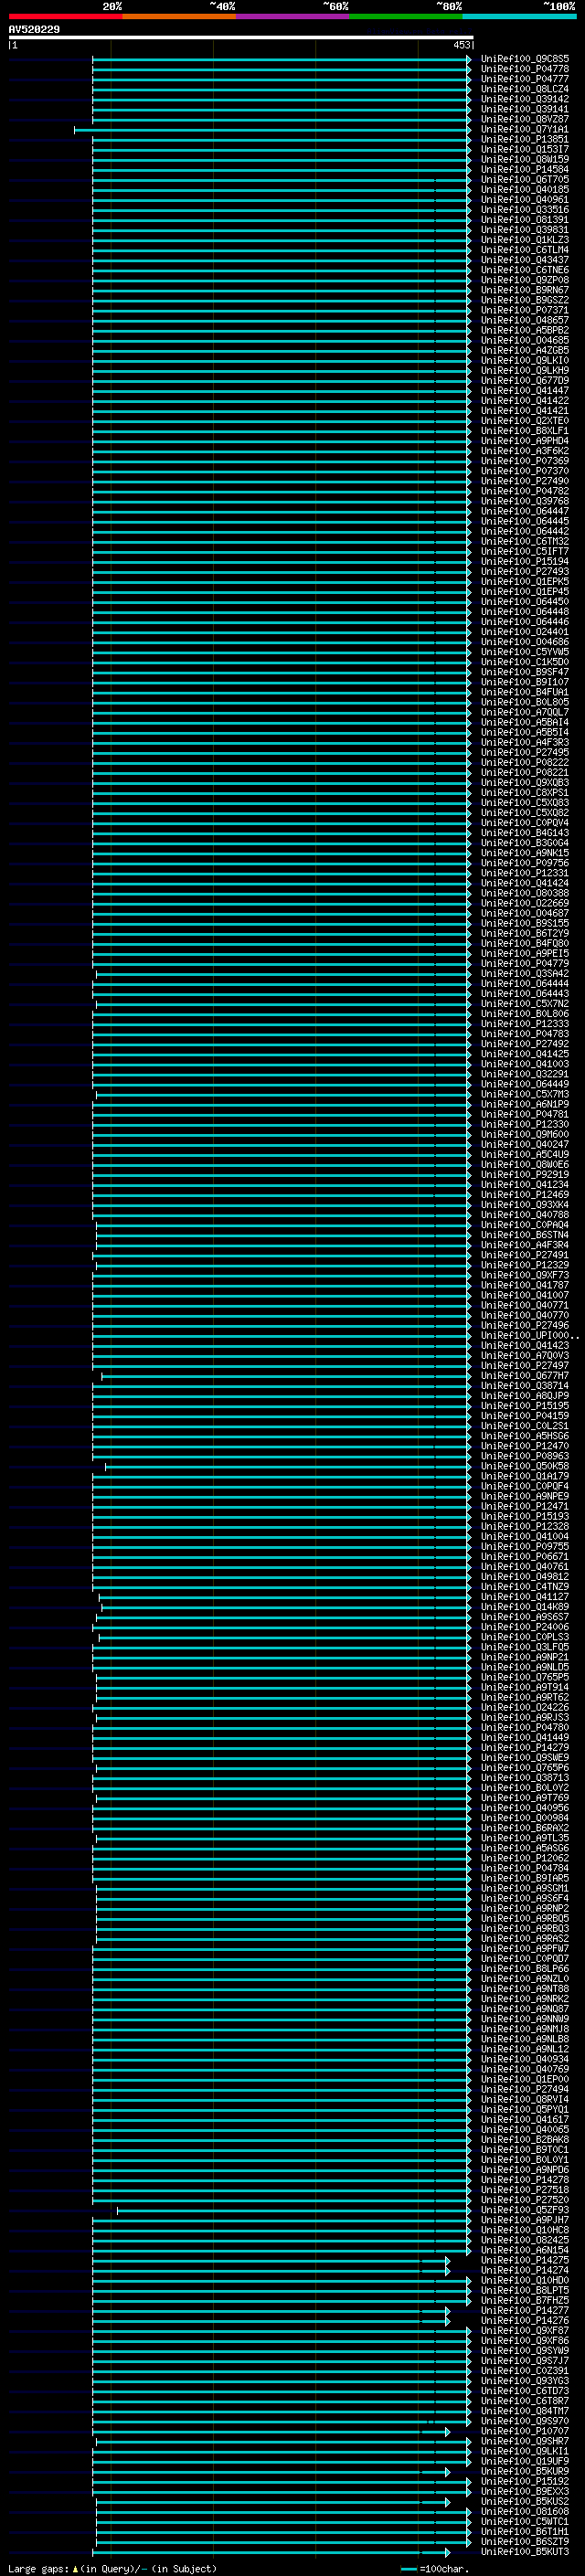Select the hit label UniRef100_P07369
585x2576 pixels.
click(x=524, y=461)
